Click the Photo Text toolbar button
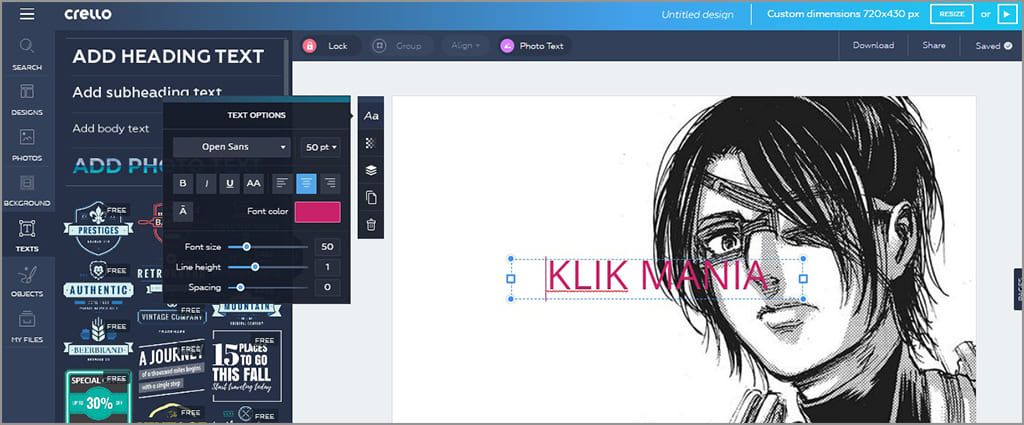 (x=534, y=46)
